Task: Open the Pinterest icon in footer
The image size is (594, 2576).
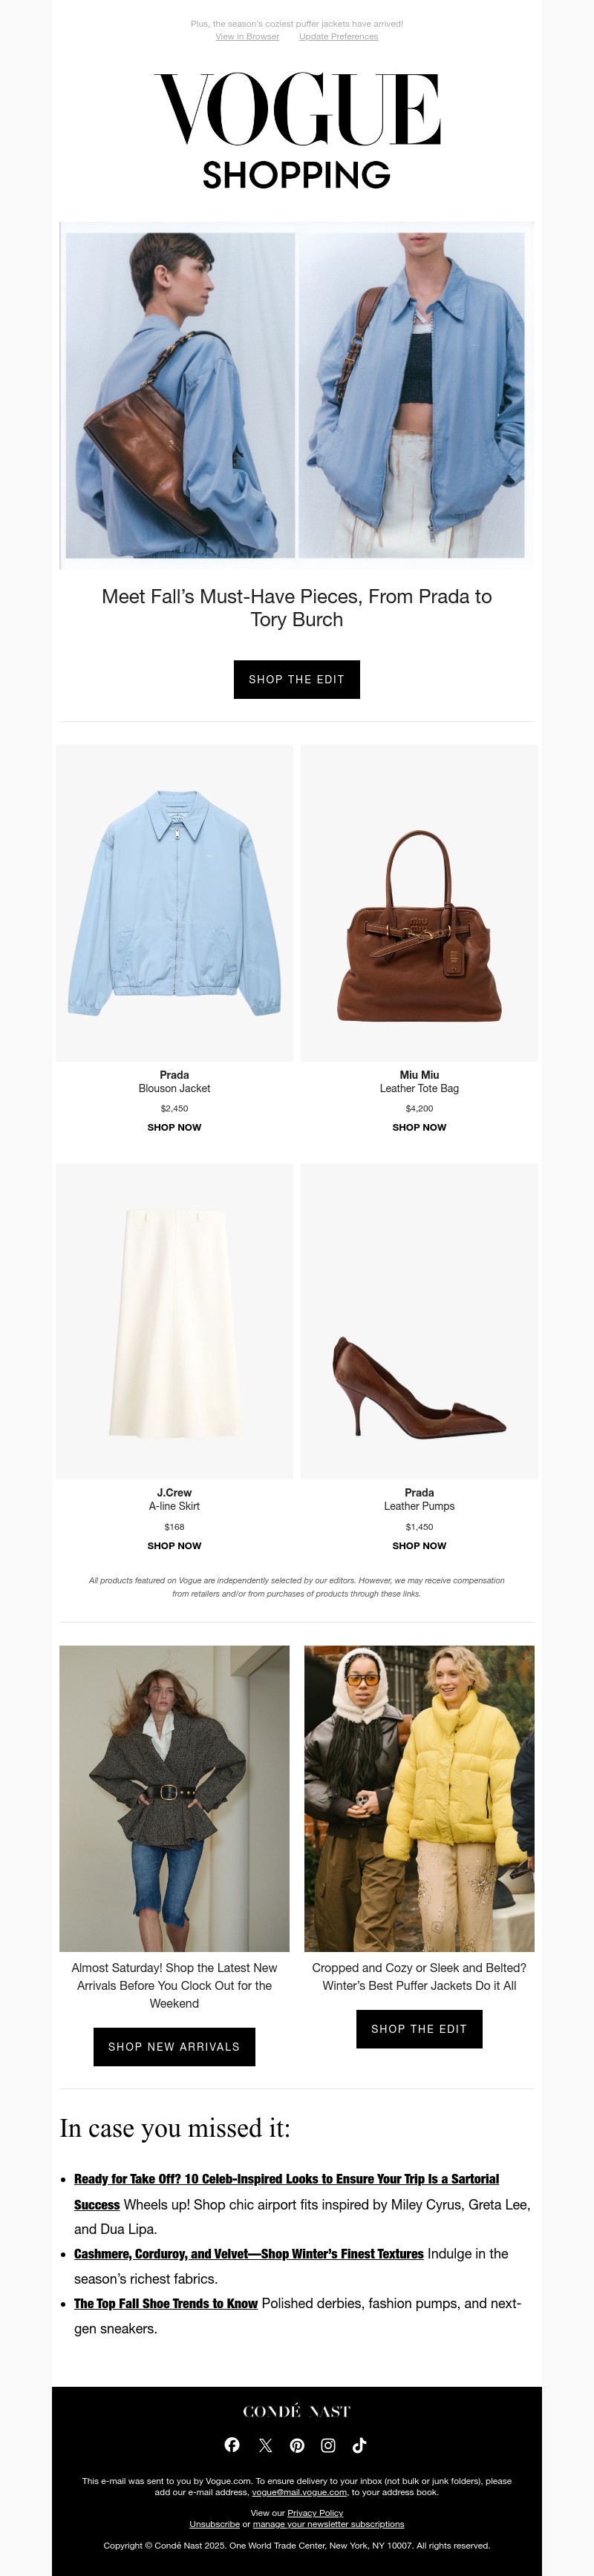Action: [x=297, y=2445]
